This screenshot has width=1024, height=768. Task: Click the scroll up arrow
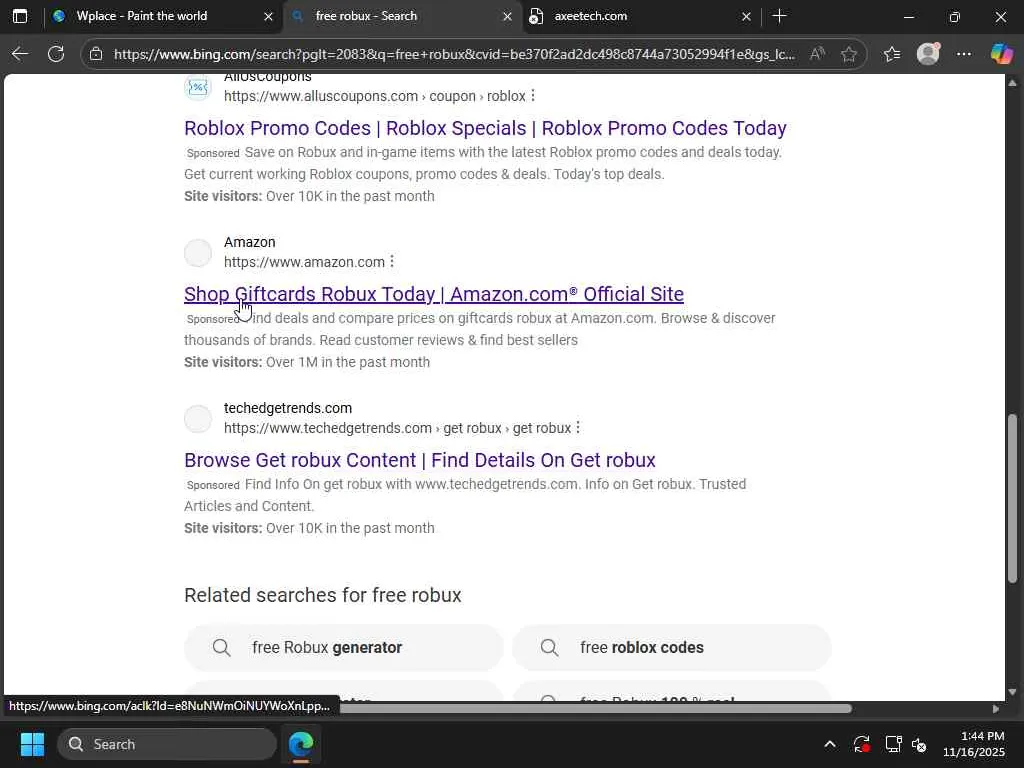[x=1012, y=82]
